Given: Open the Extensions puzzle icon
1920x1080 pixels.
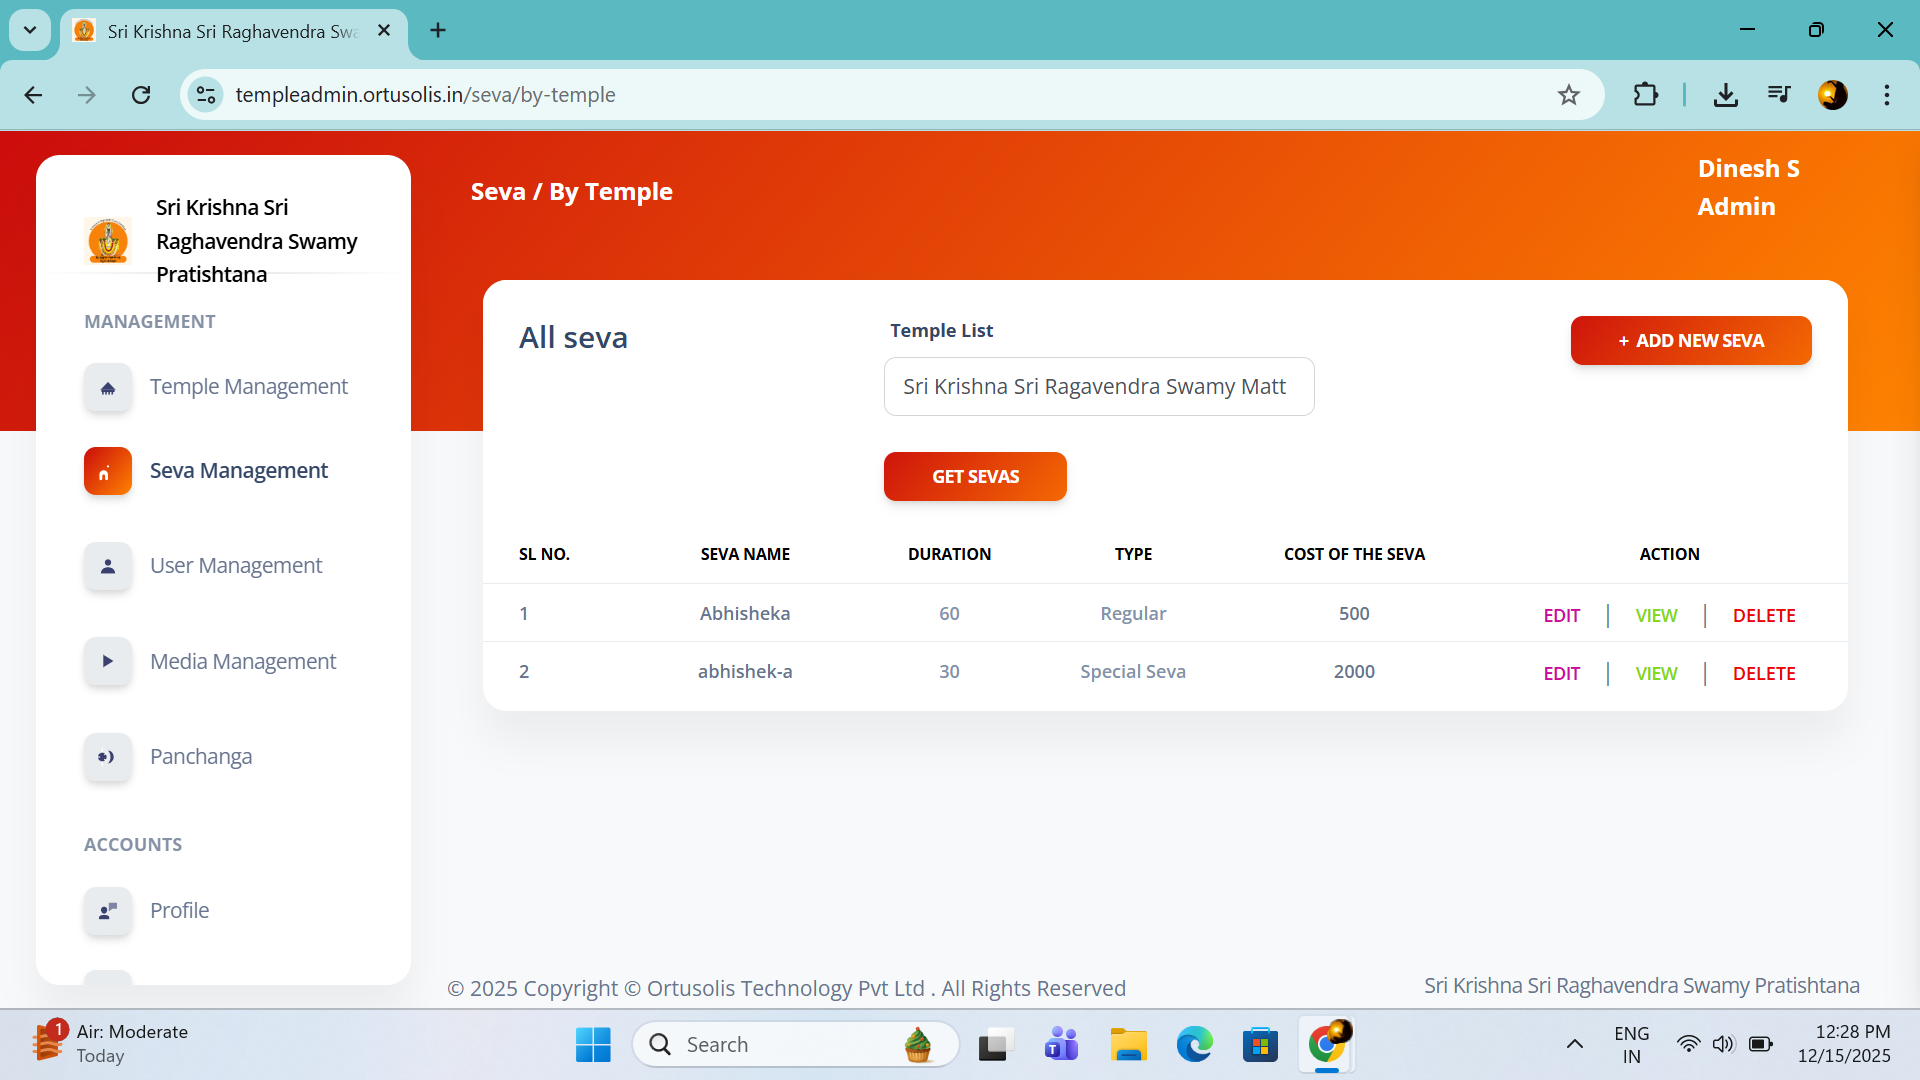Looking at the screenshot, I should 1645,95.
